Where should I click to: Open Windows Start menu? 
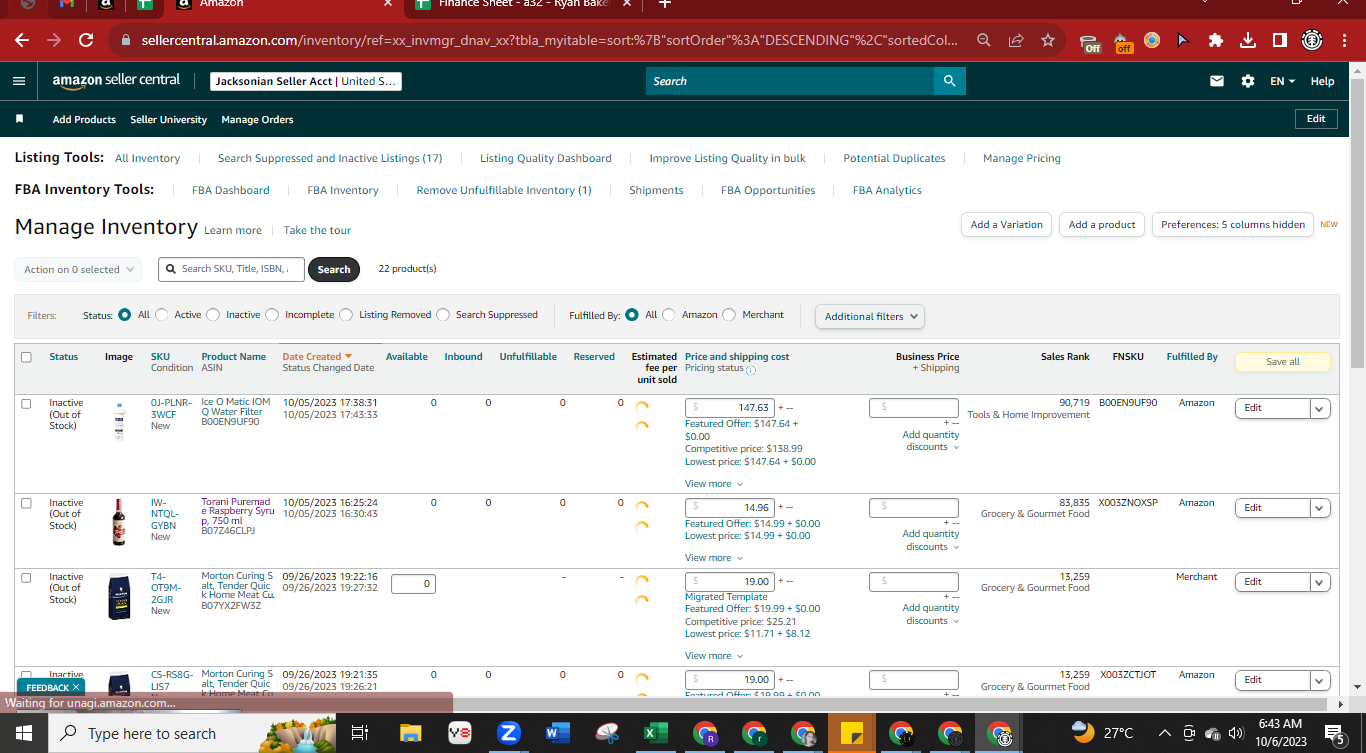(23, 733)
